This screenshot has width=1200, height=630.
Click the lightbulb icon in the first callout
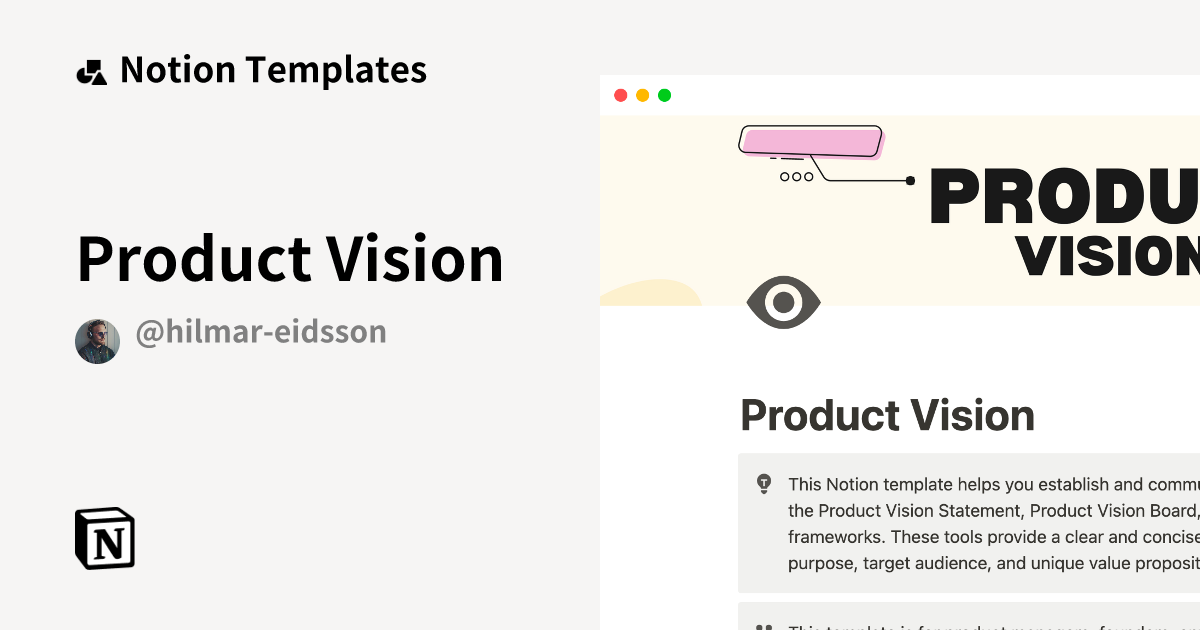[x=765, y=483]
